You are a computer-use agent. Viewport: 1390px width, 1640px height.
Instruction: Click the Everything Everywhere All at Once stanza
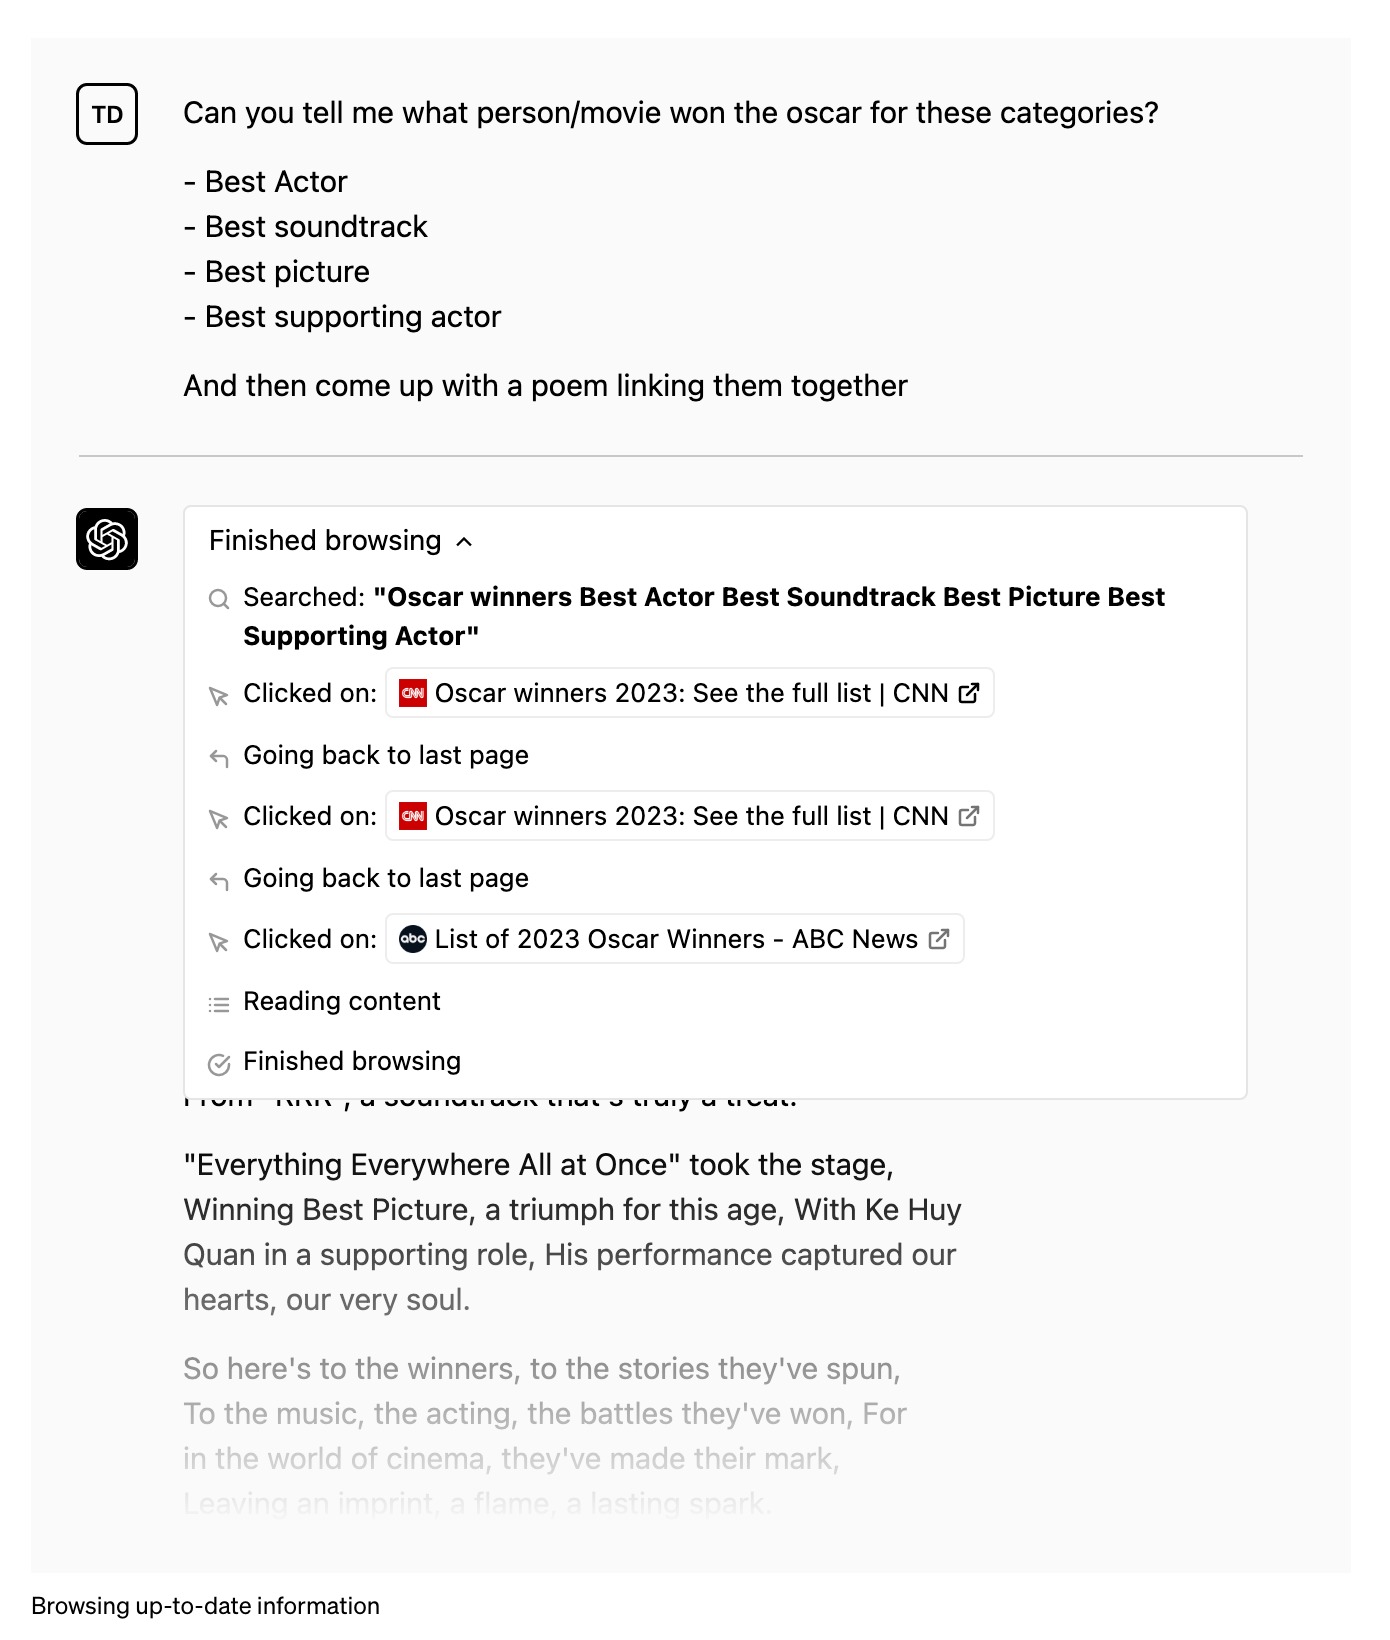pos(572,1232)
